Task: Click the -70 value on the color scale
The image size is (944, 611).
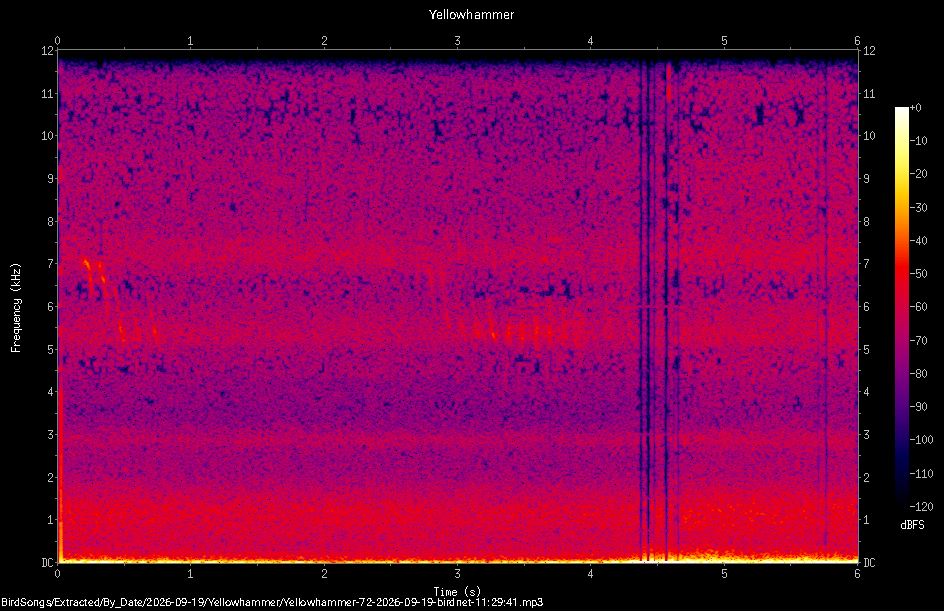Action: (919, 341)
